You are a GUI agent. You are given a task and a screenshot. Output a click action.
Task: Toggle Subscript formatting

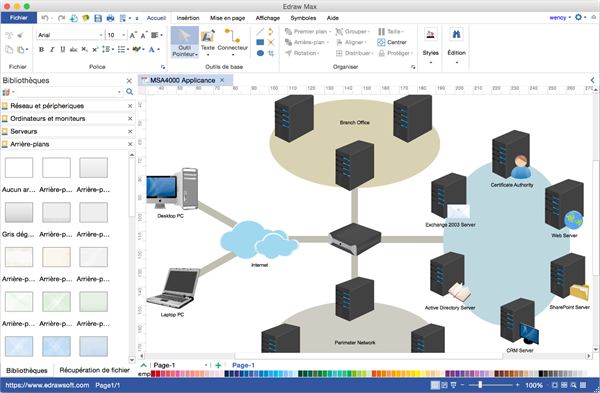(85, 49)
